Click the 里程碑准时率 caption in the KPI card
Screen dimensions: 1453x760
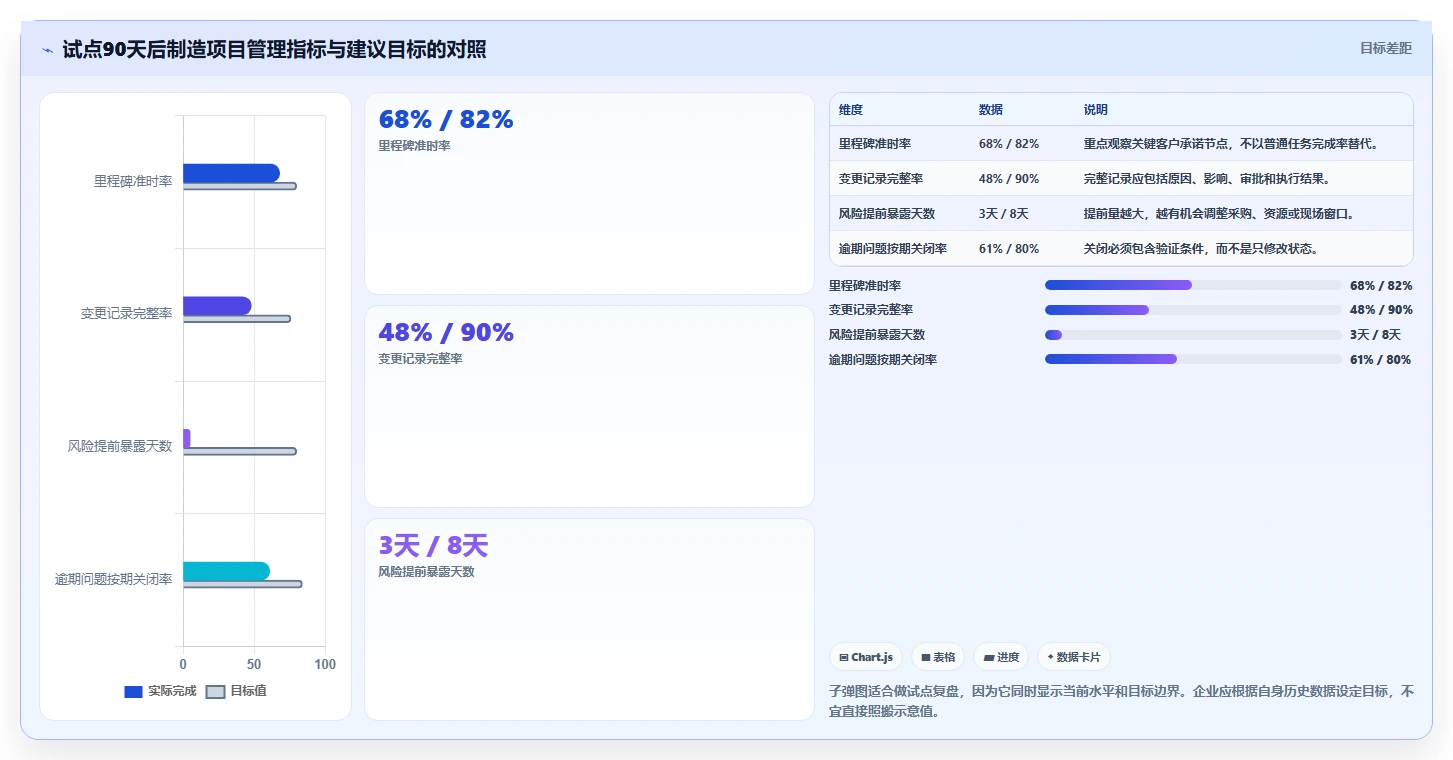coord(414,146)
